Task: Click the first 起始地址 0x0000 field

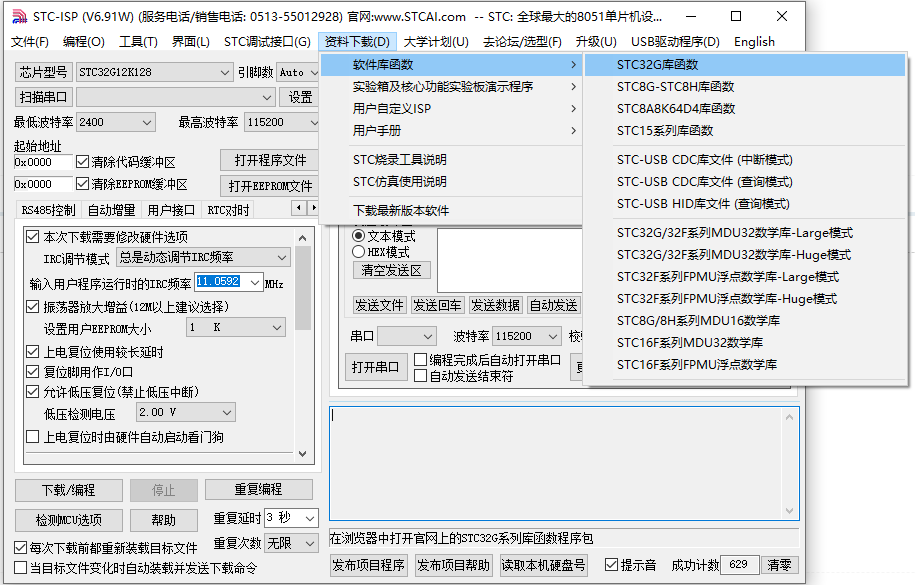Action: (x=43, y=162)
